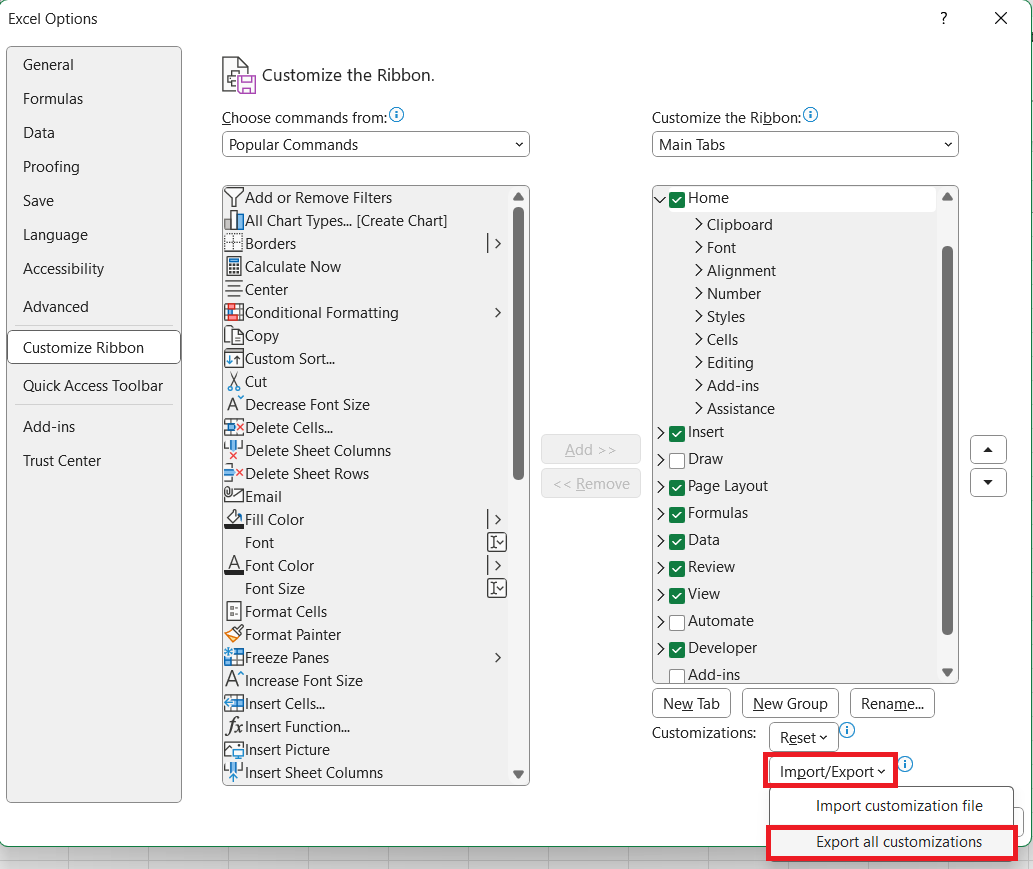Click the Delete Sheet Rows icon
The height and width of the screenshot is (869, 1033).
[234, 473]
